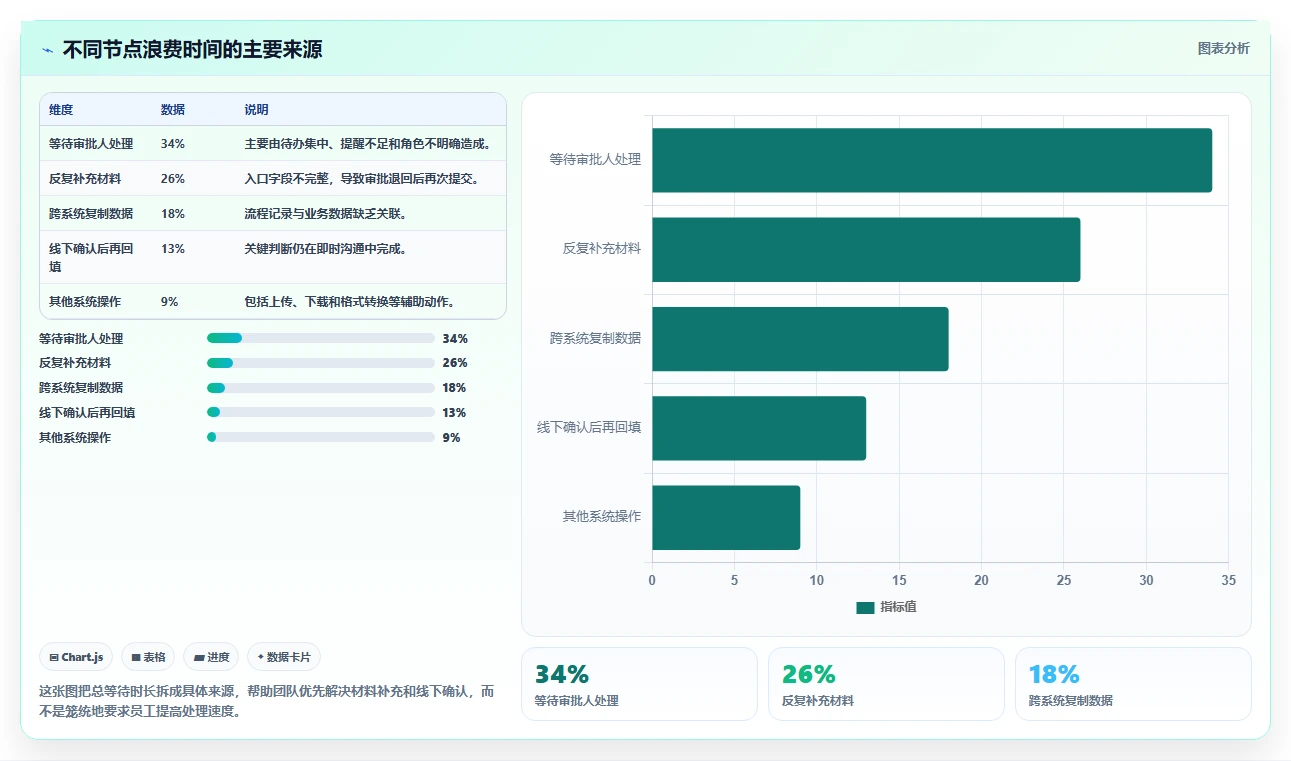Click 其他系统操作 axis label in chart

tap(601, 516)
